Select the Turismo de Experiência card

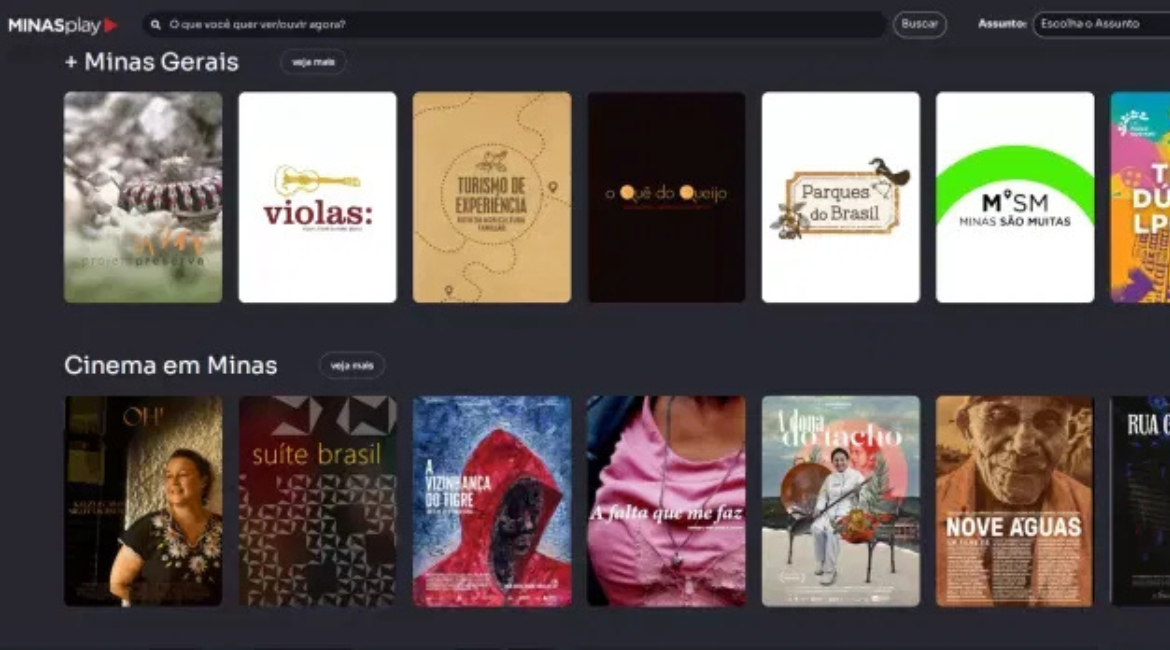(492, 197)
